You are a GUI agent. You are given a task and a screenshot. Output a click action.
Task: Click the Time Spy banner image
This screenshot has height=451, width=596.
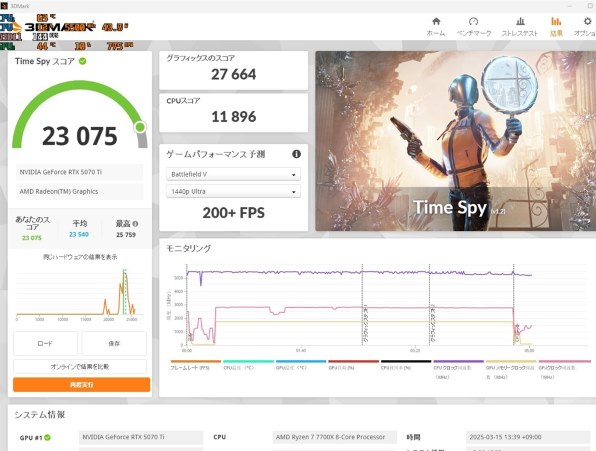[456, 141]
